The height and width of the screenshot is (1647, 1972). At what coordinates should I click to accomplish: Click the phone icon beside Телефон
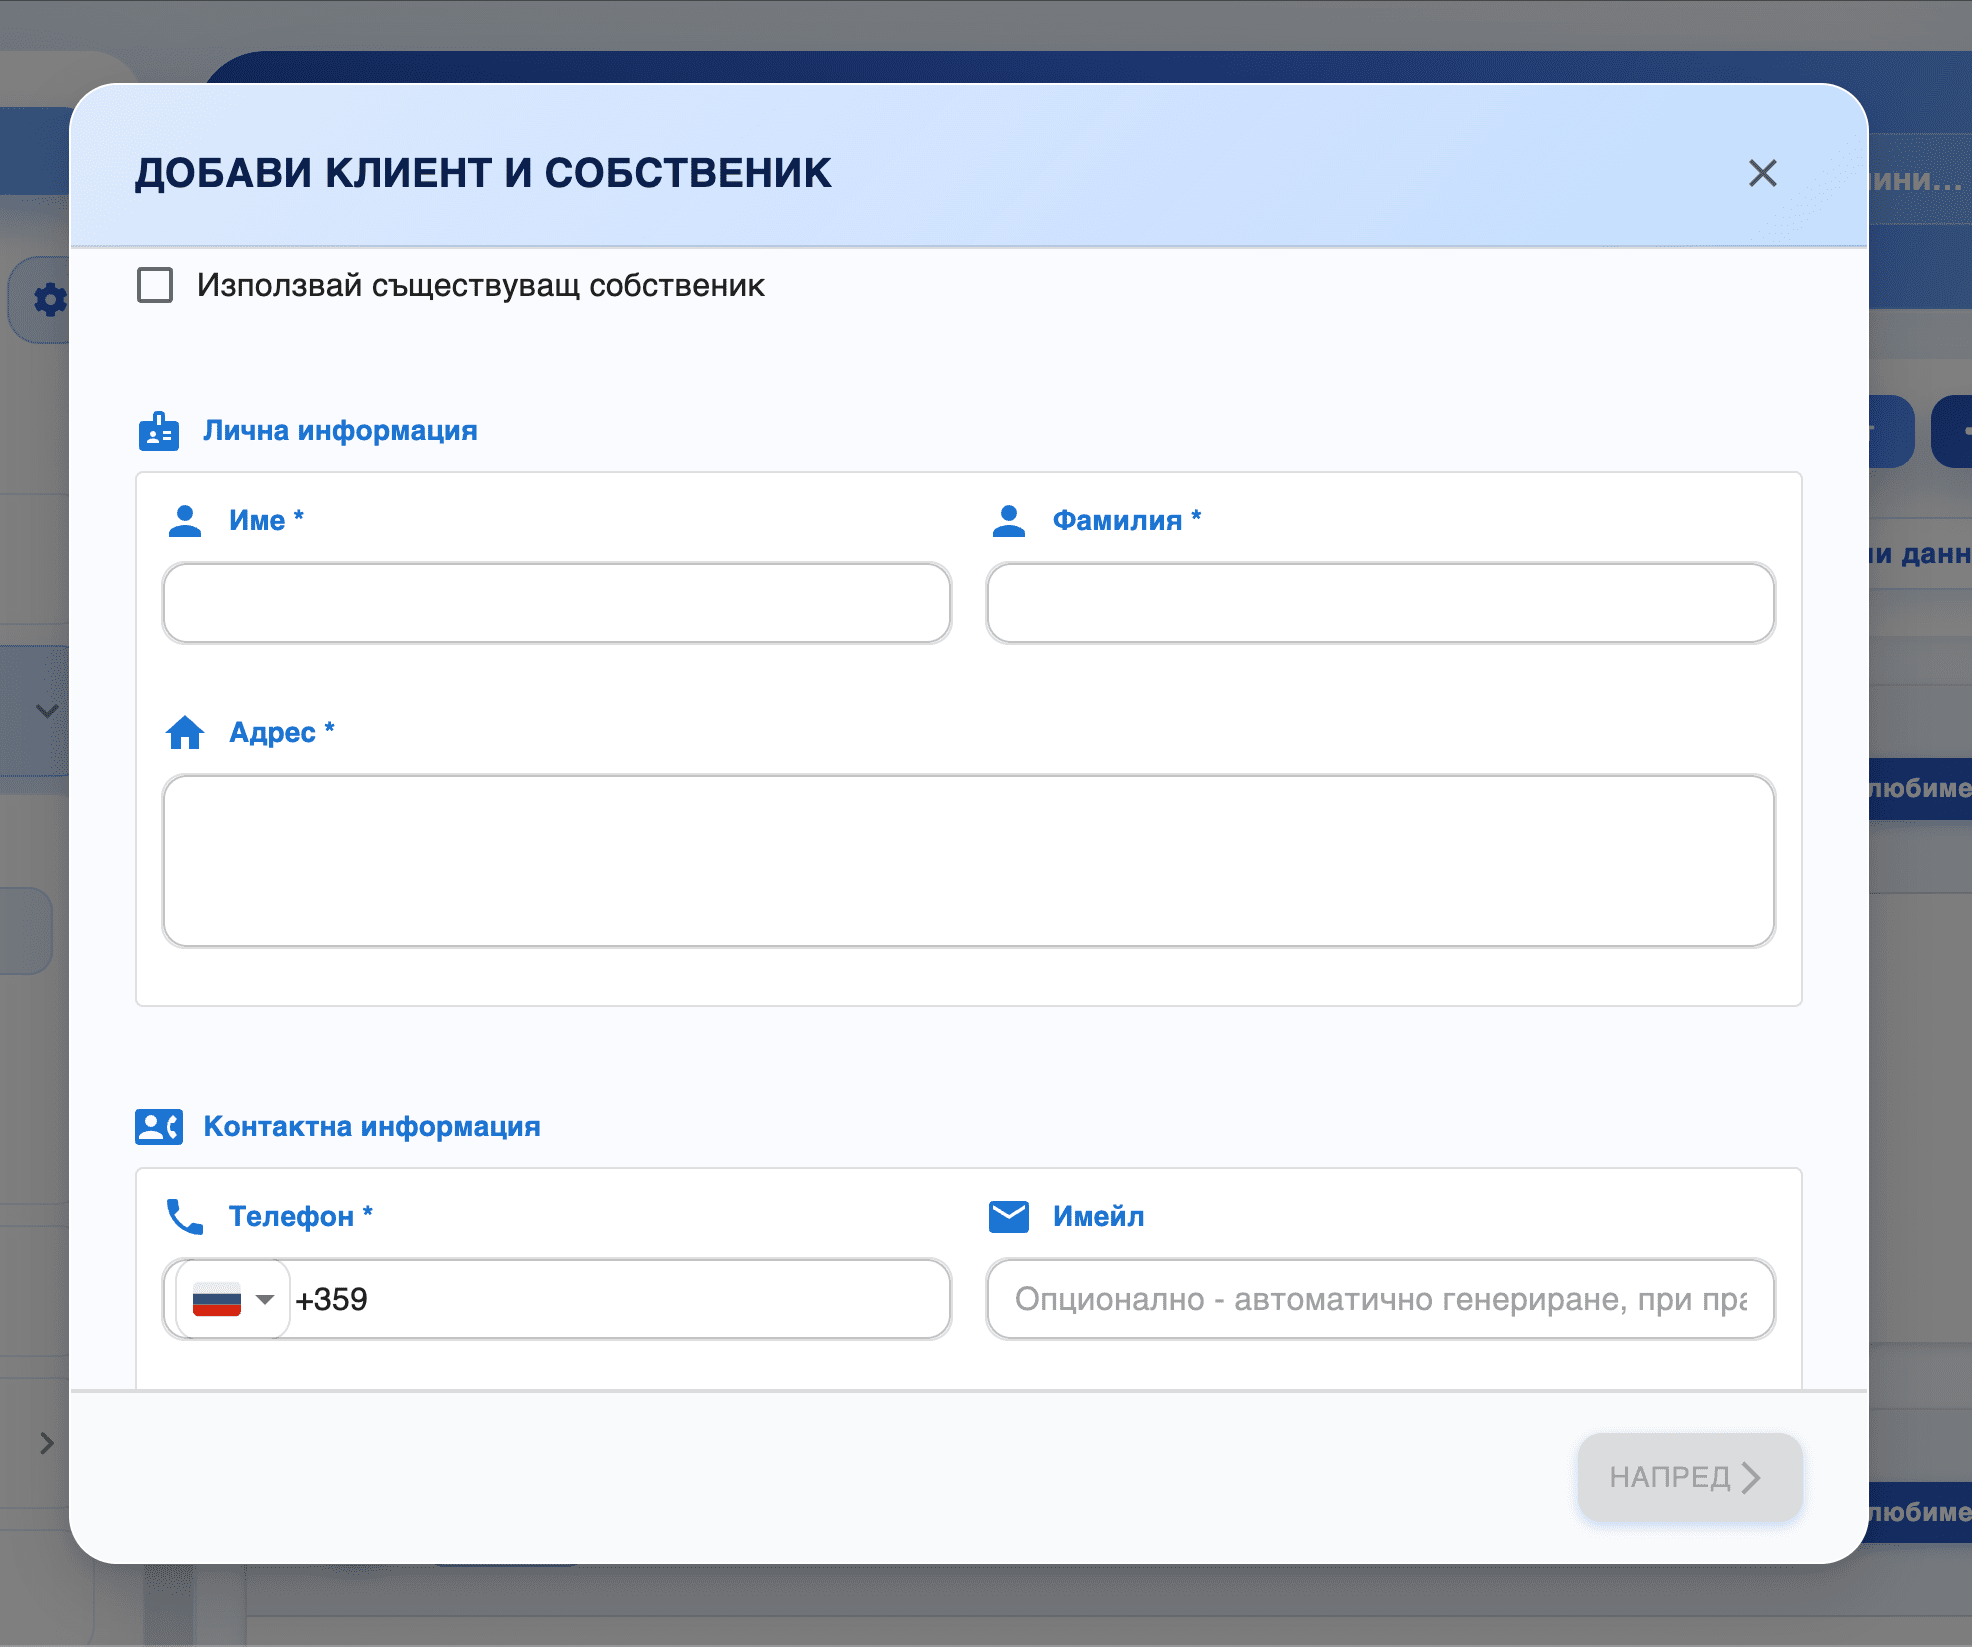tap(185, 1216)
